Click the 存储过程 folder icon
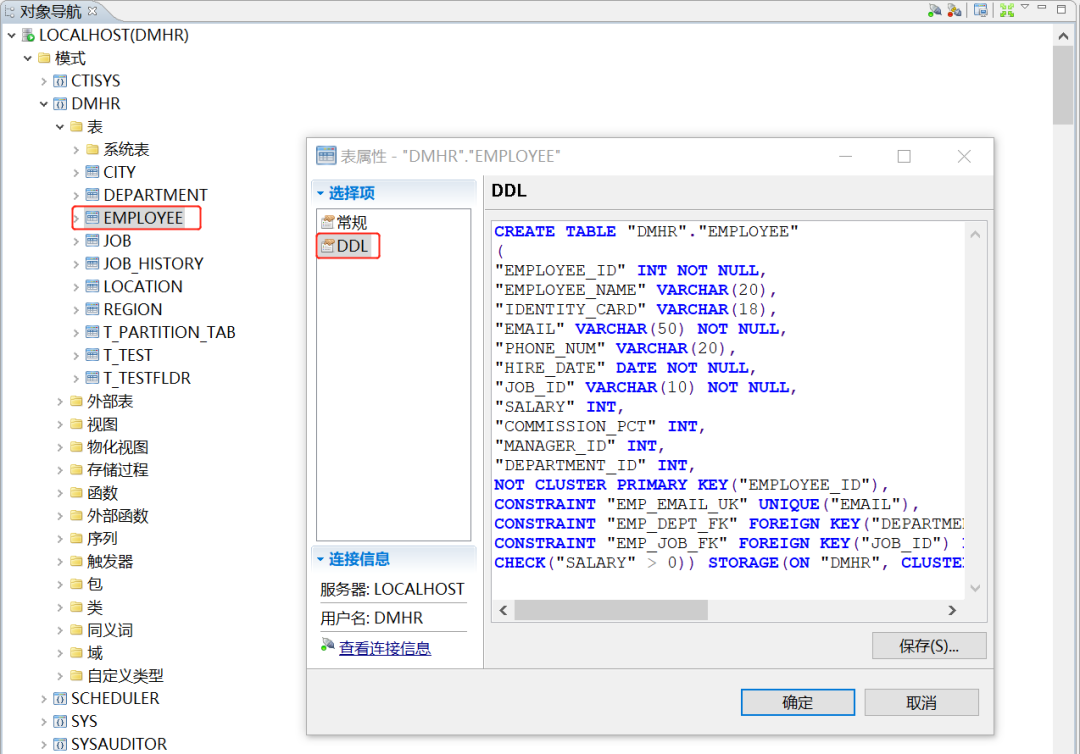The width and height of the screenshot is (1080, 754). pyautogui.click(x=76, y=470)
